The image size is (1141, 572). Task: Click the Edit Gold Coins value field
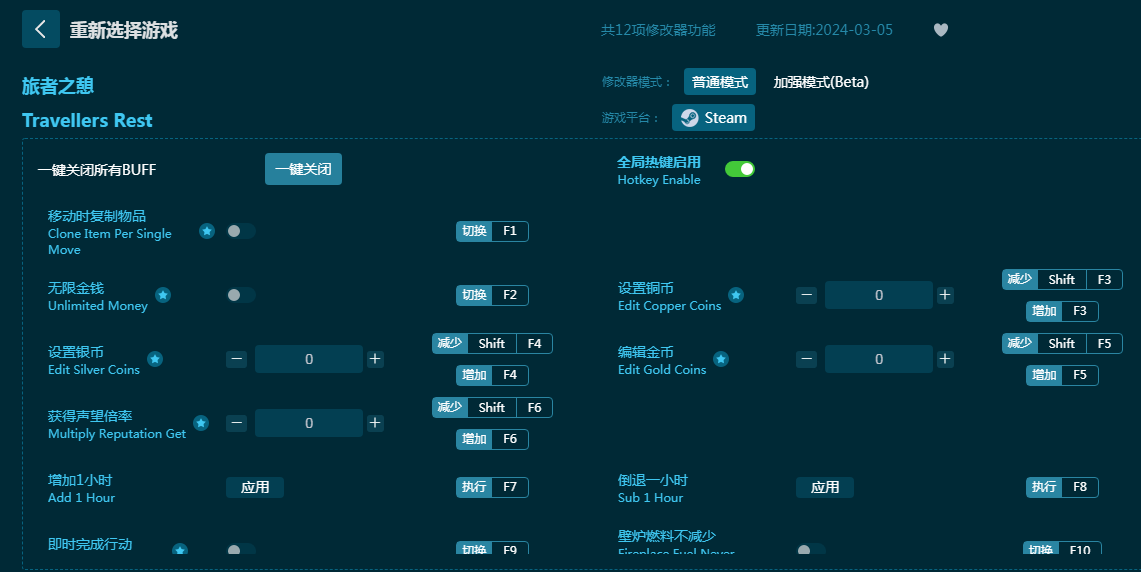(878, 359)
